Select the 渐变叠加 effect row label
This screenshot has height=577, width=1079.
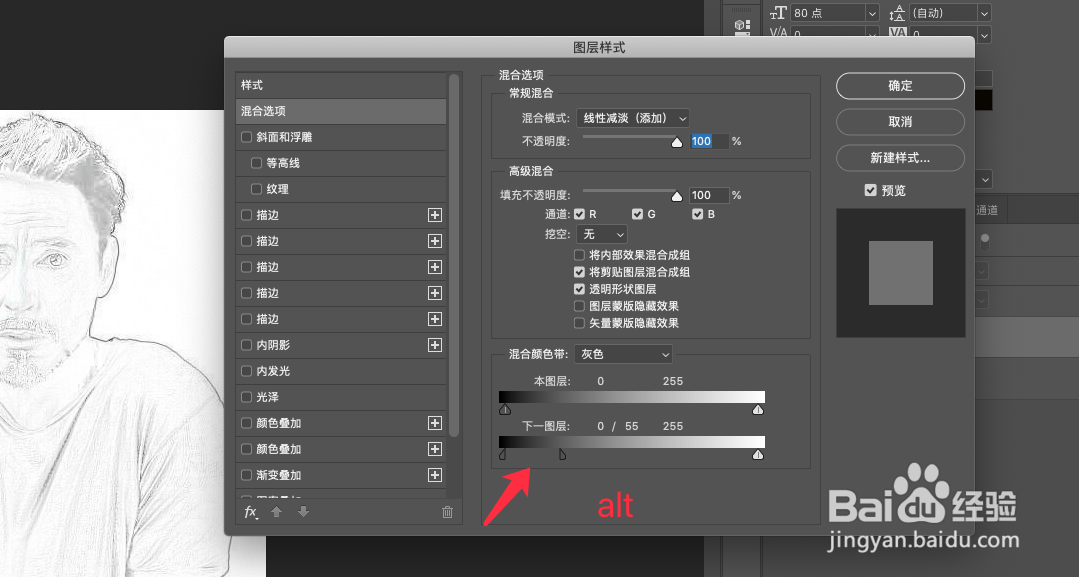tap(279, 475)
